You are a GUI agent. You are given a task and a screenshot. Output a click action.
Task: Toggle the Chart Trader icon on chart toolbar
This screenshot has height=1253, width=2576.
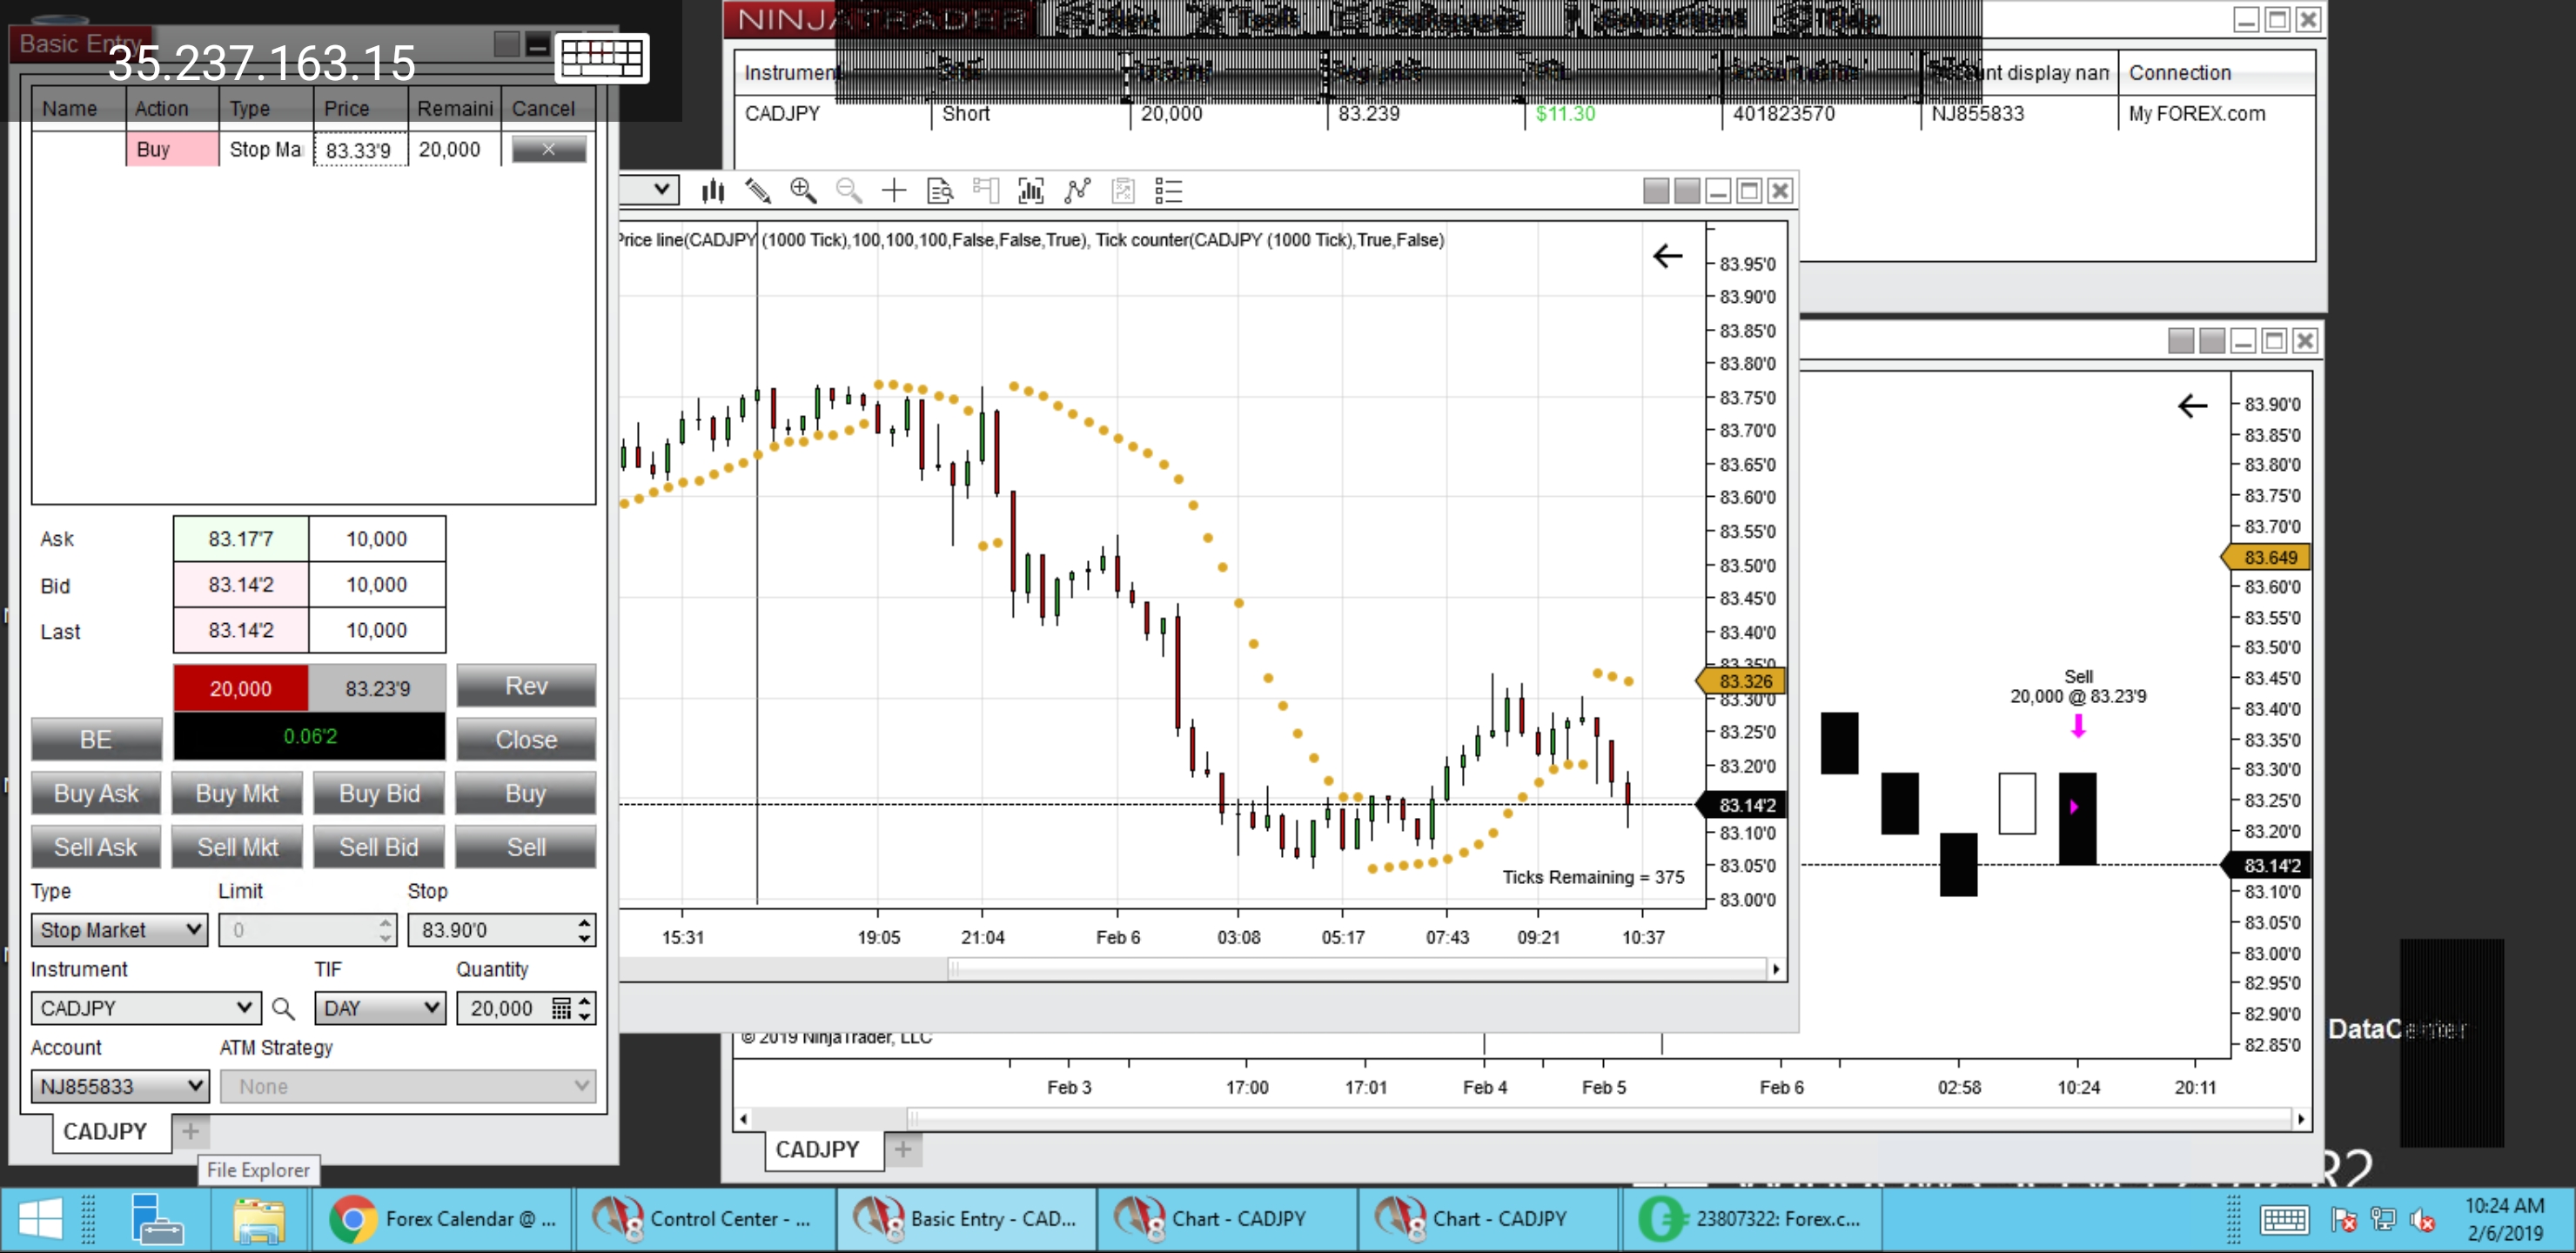[x=986, y=190]
